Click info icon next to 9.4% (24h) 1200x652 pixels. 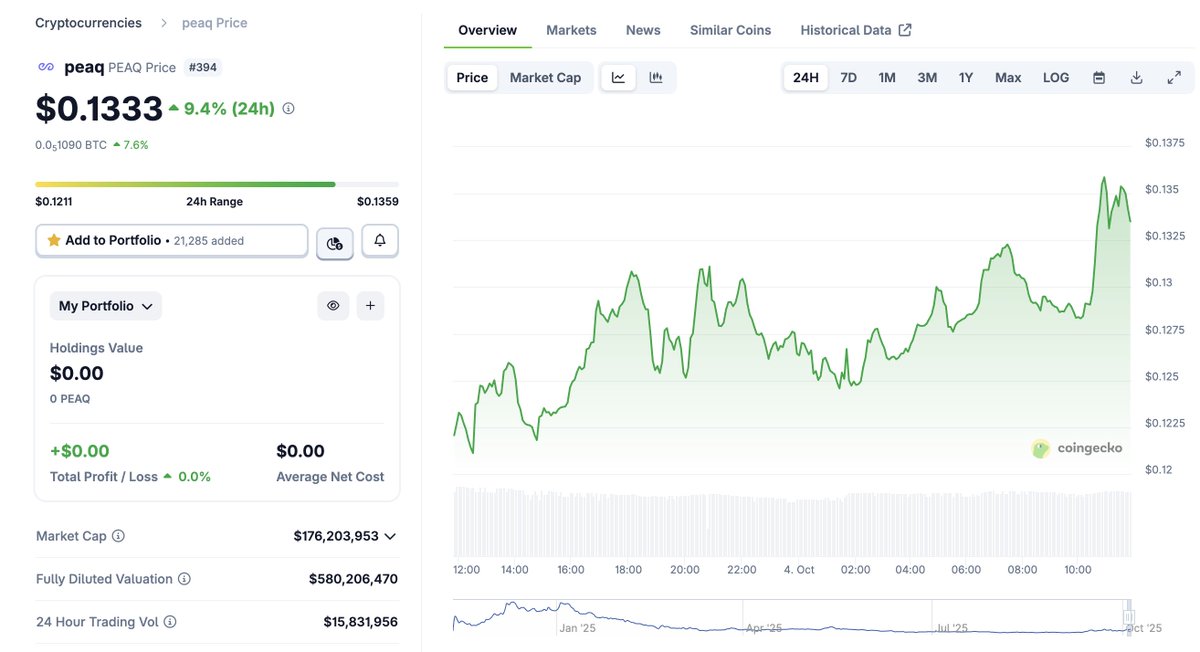(289, 108)
